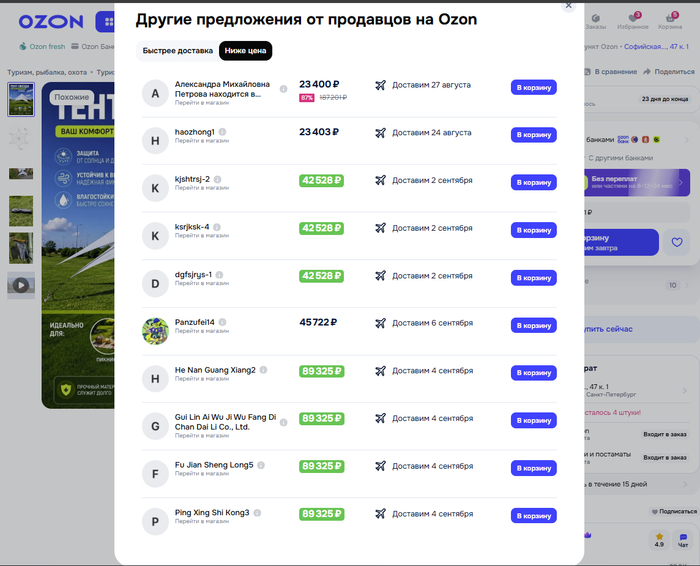700x566 pixels.
Task: Click the «Подписаться» subscribe button
Action: click(674, 512)
